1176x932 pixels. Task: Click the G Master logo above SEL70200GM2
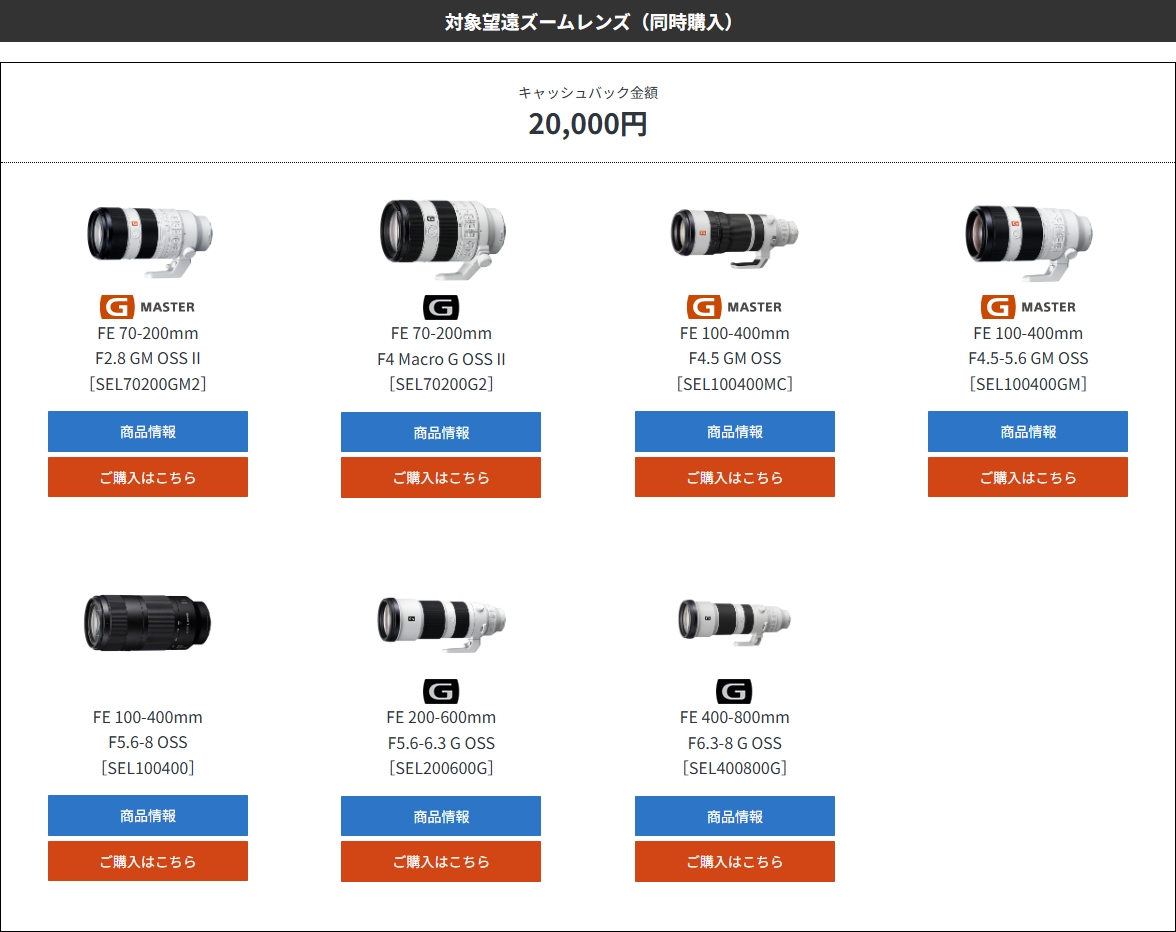(x=148, y=307)
